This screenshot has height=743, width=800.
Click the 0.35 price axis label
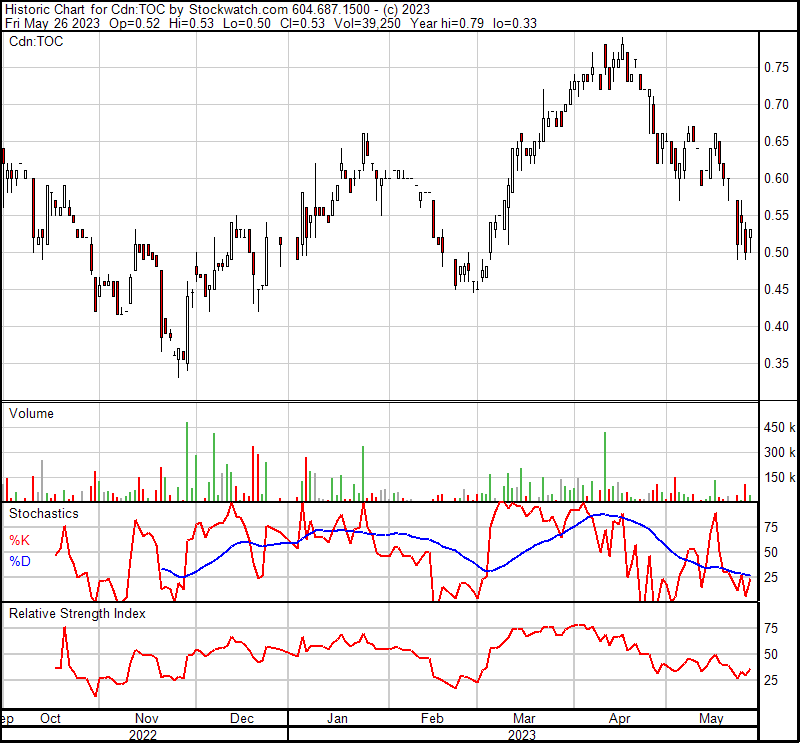pyautogui.click(x=776, y=363)
